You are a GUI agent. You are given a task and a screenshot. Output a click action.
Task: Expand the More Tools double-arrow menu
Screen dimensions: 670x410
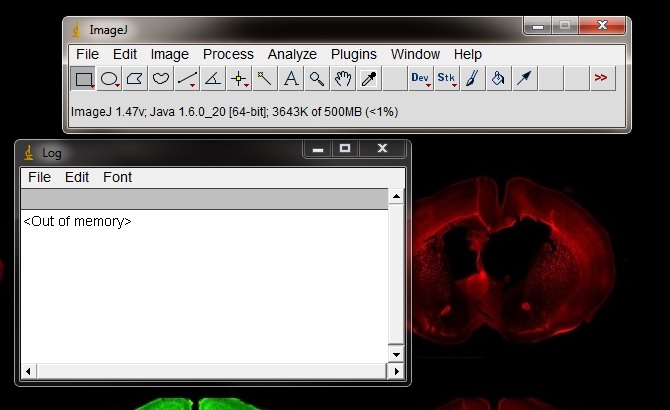coord(601,79)
